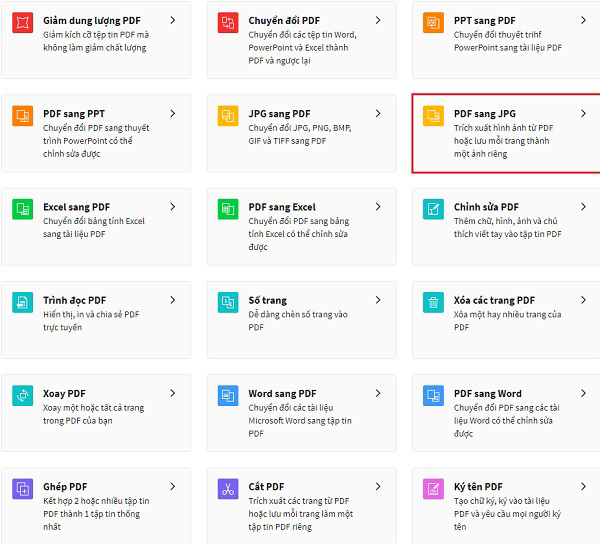Click the yellow PDF sang JPG icon
Image resolution: width=600 pixels, height=544 pixels.
(433, 116)
